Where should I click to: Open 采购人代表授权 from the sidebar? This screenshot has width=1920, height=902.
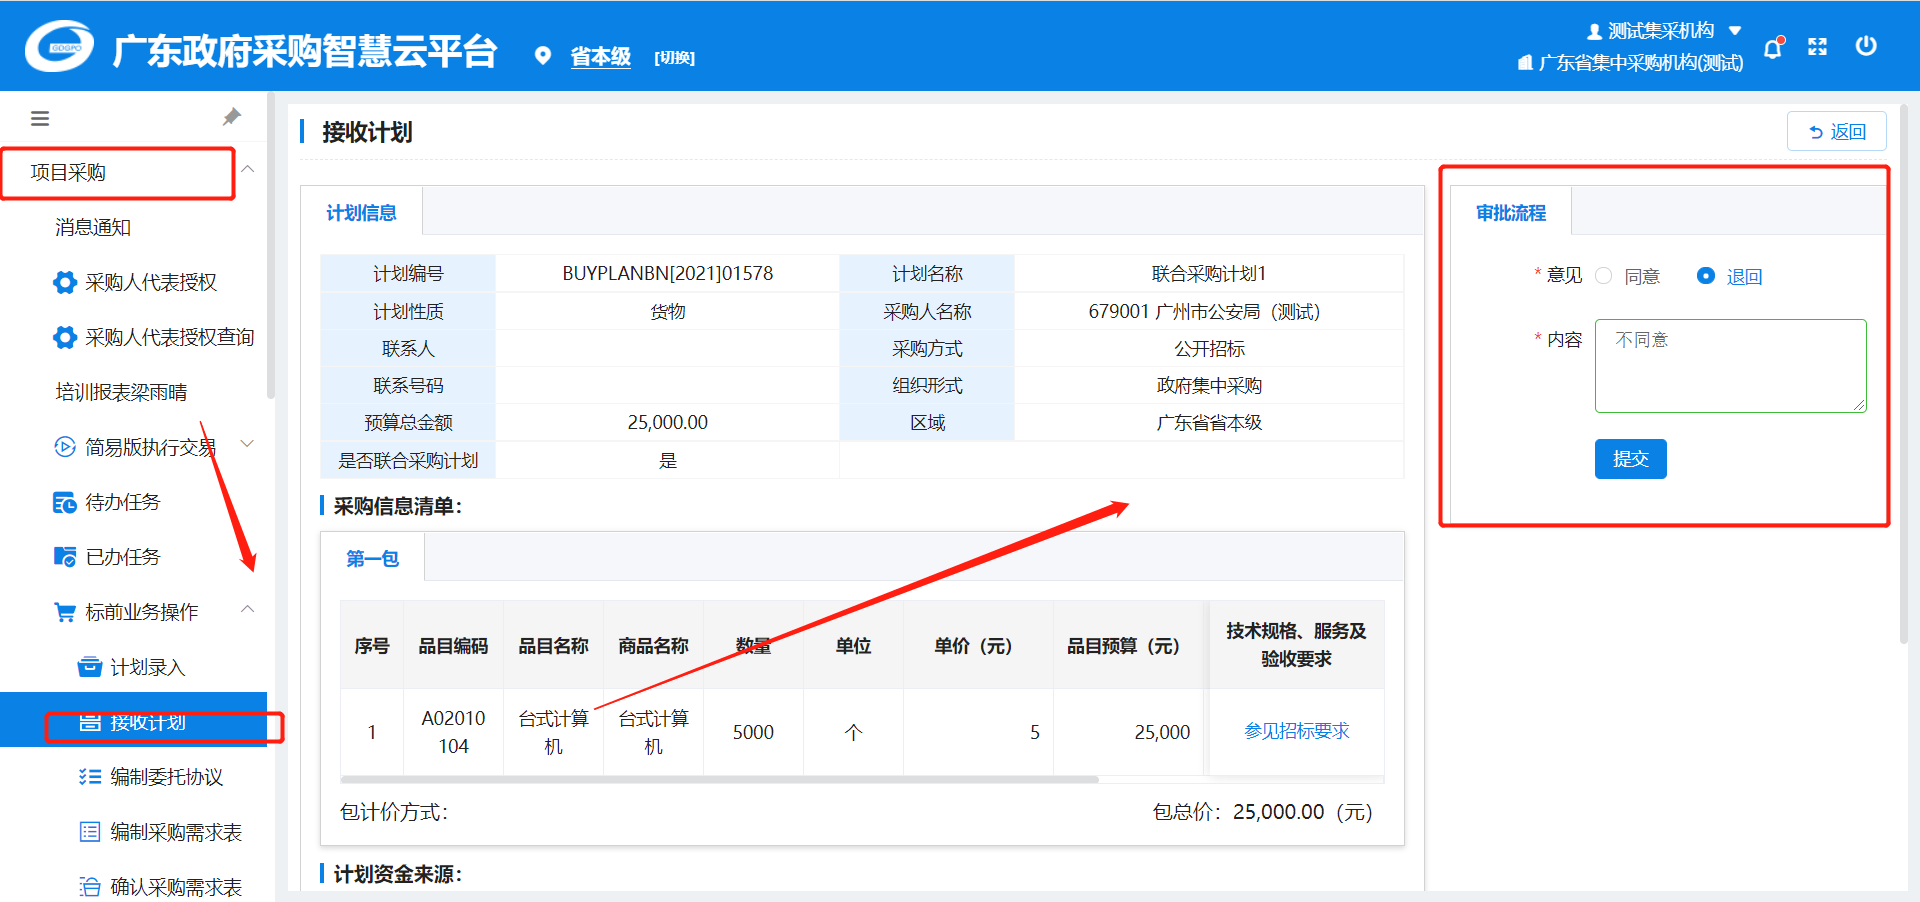click(x=150, y=283)
